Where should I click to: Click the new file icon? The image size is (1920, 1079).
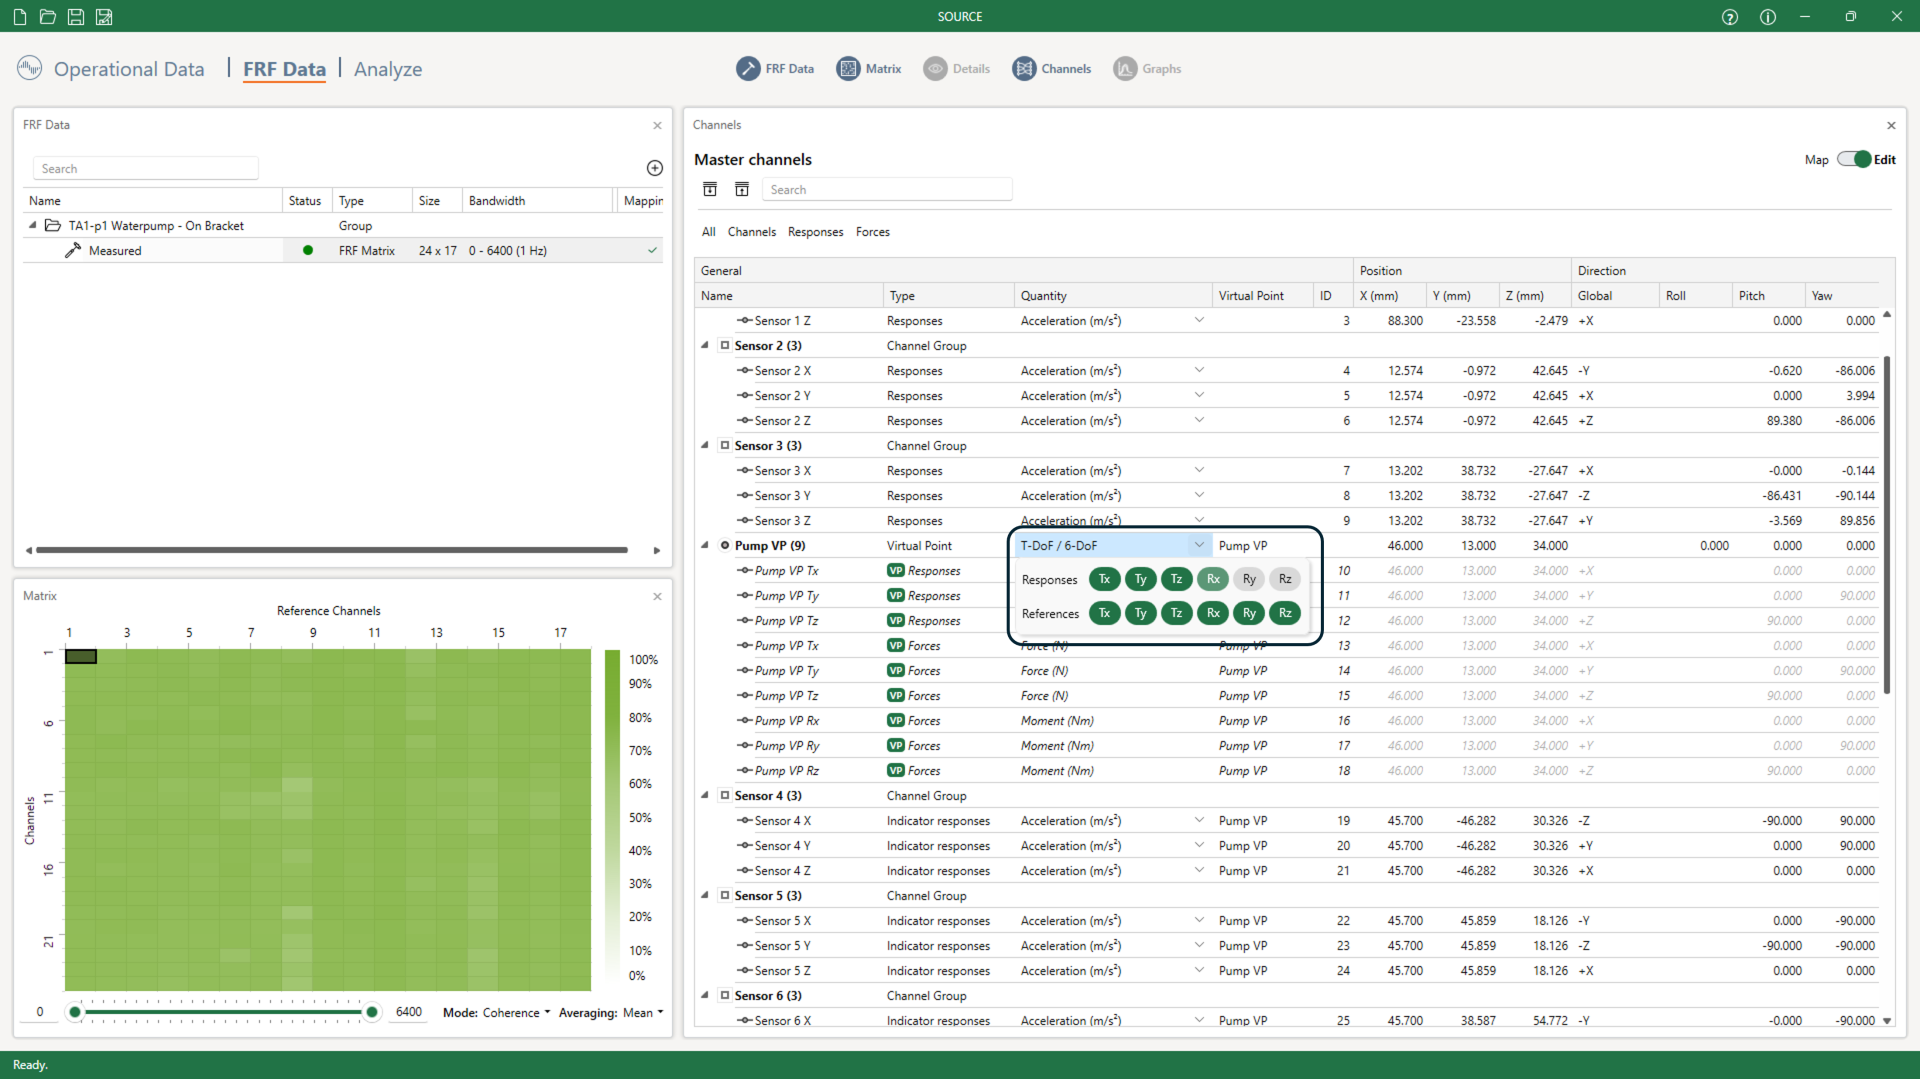(x=20, y=16)
